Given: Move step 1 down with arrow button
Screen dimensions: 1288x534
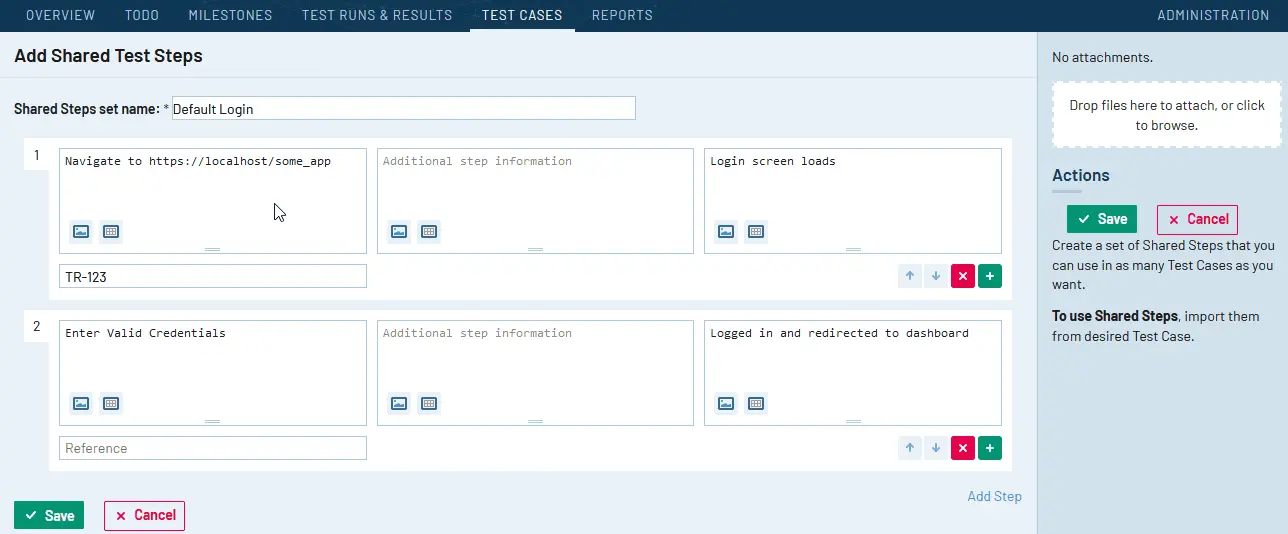Looking at the screenshot, I should point(936,276).
